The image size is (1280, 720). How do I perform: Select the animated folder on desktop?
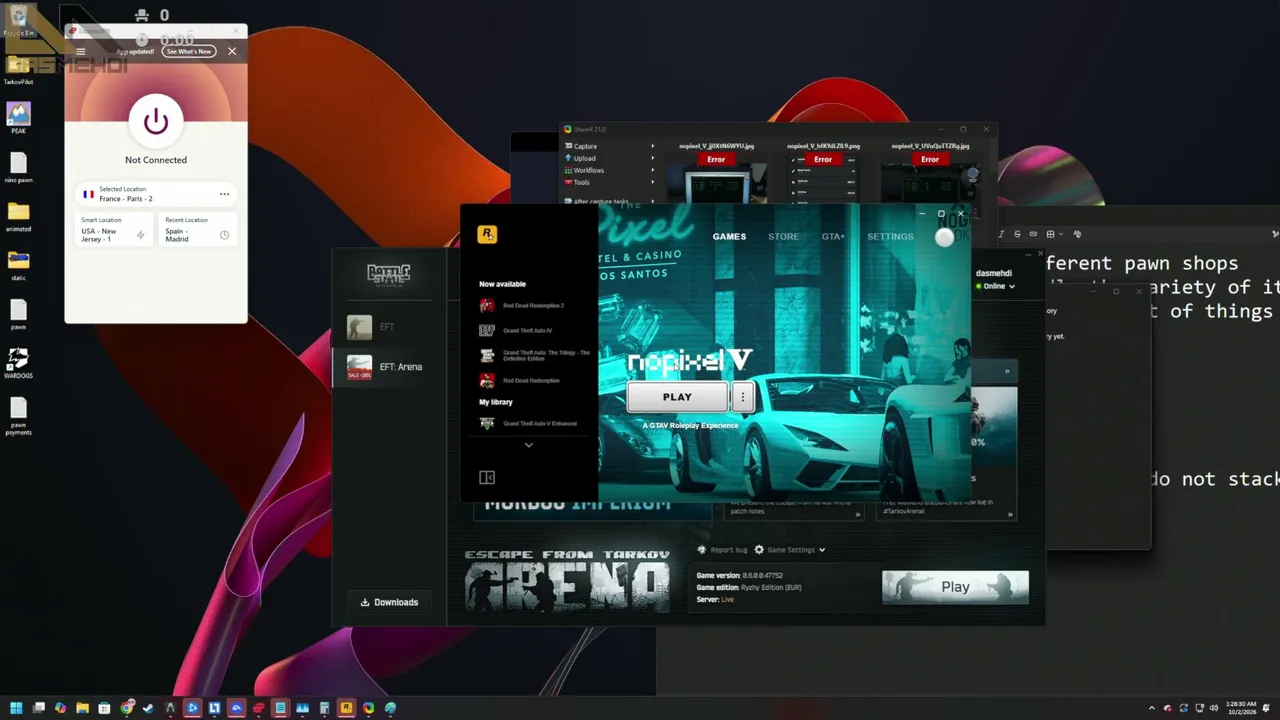pyautogui.click(x=18, y=216)
